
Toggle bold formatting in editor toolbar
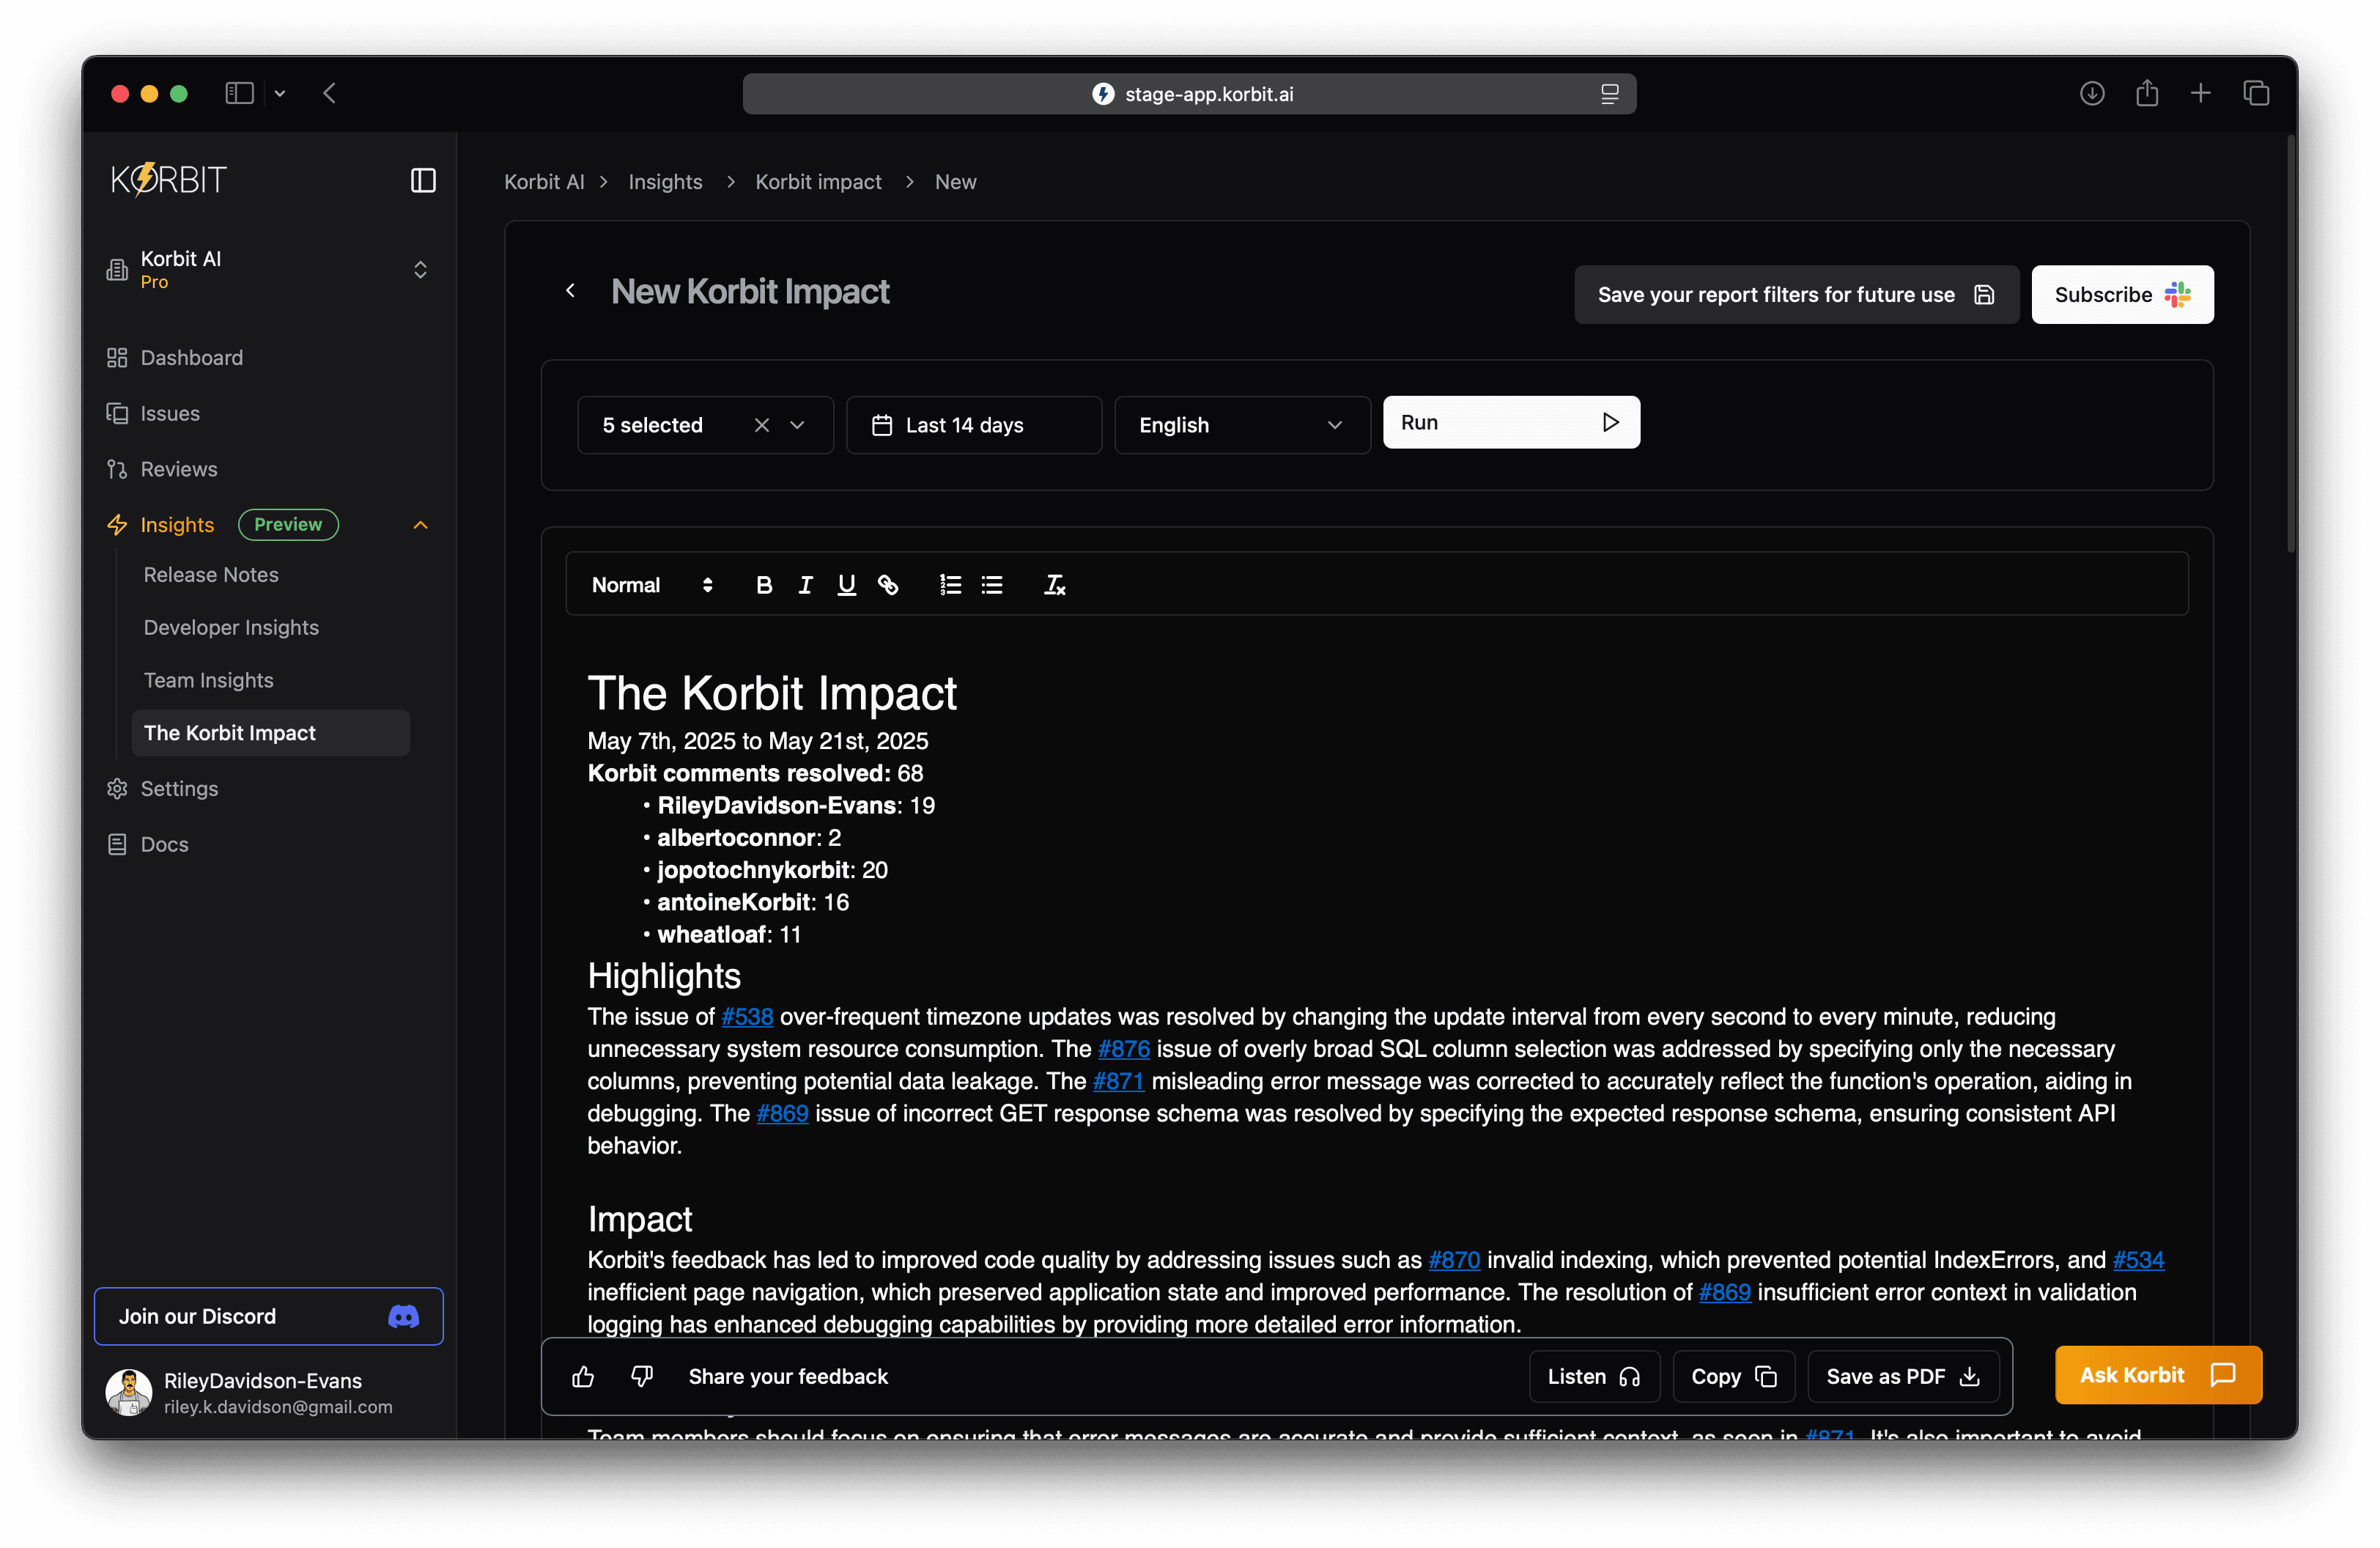(x=764, y=585)
